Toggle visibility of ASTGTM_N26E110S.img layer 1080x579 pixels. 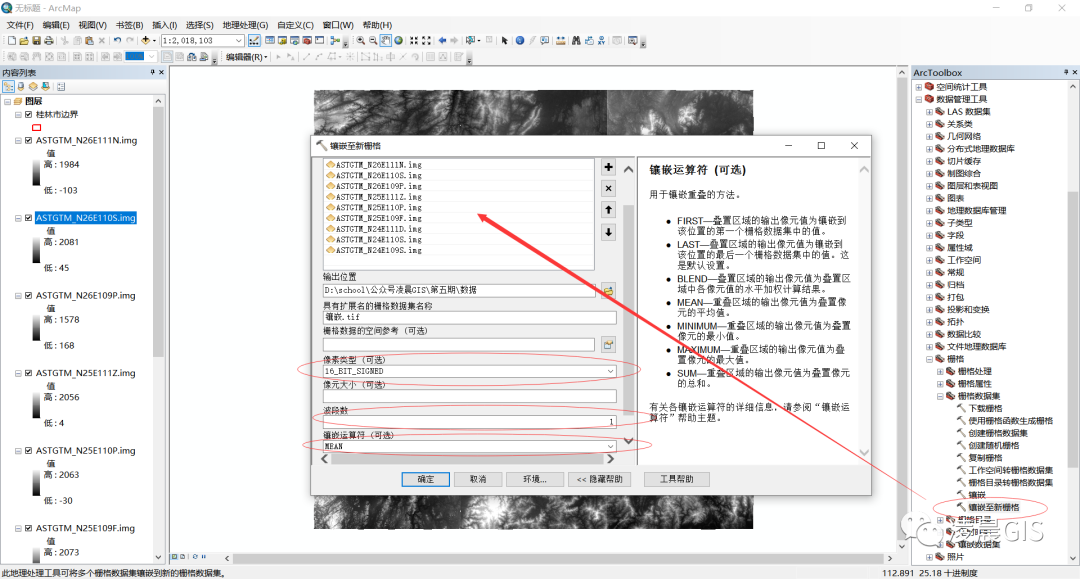click(28, 218)
